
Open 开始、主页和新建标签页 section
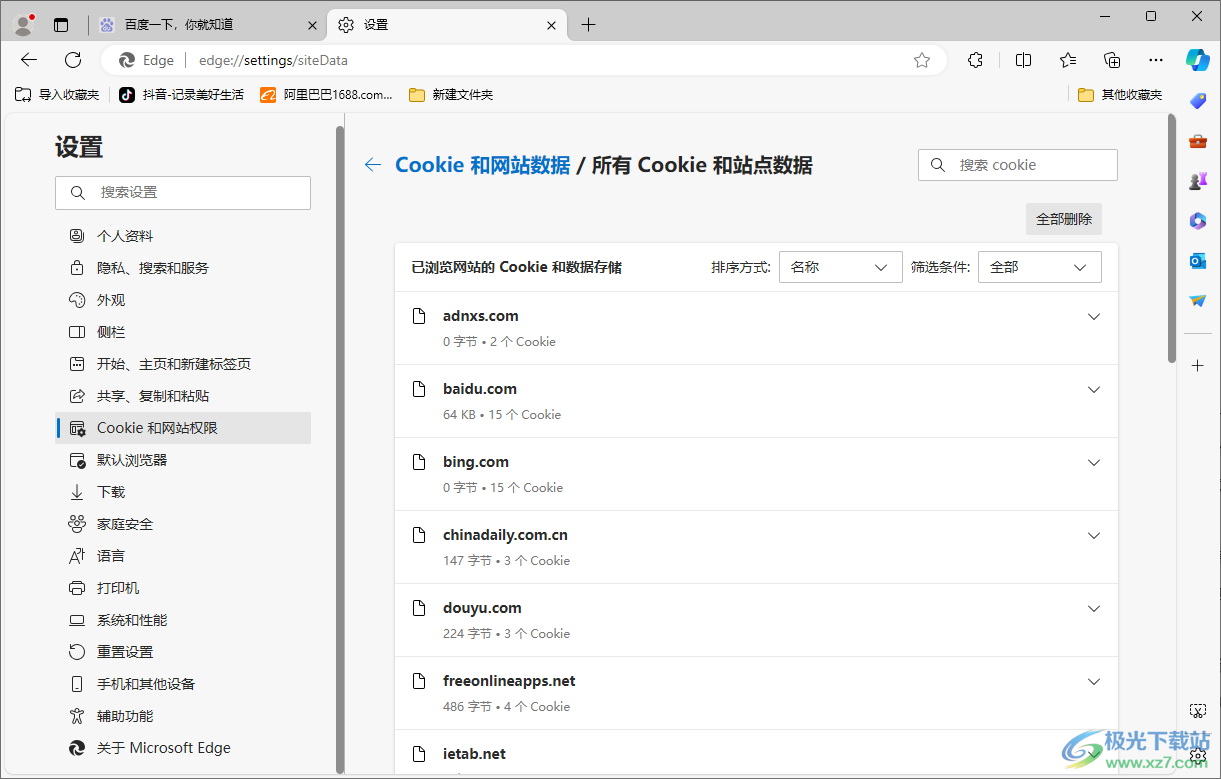pos(183,364)
